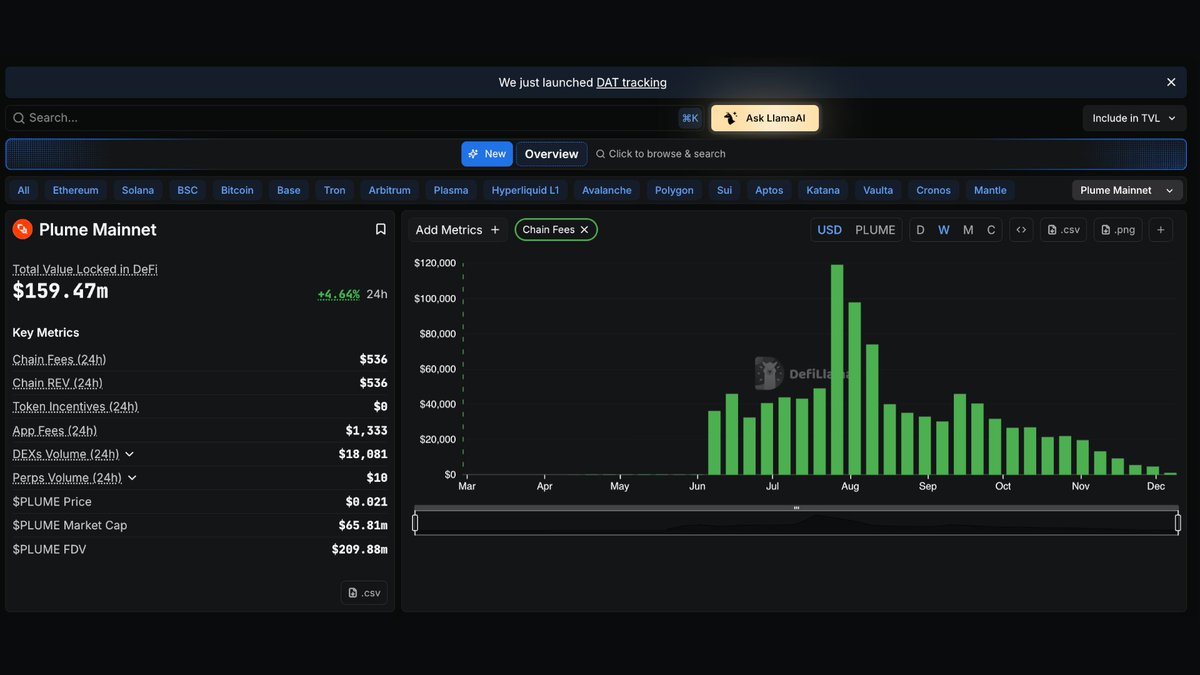Open the DAT tracking announcement link

tap(631, 82)
